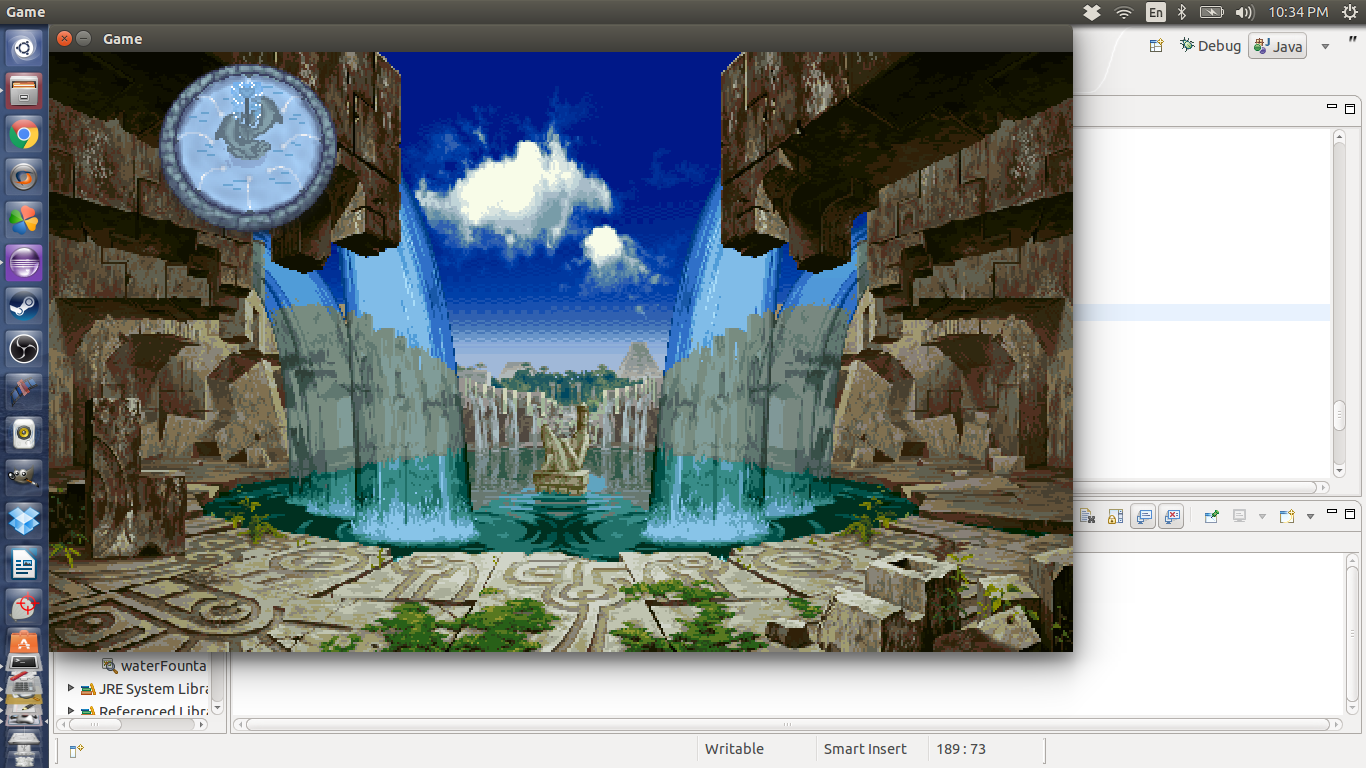Viewport: 1366px width, 768px height.
Task: Click the console's horizontal scrollbar
Action: tap(788, 725)
